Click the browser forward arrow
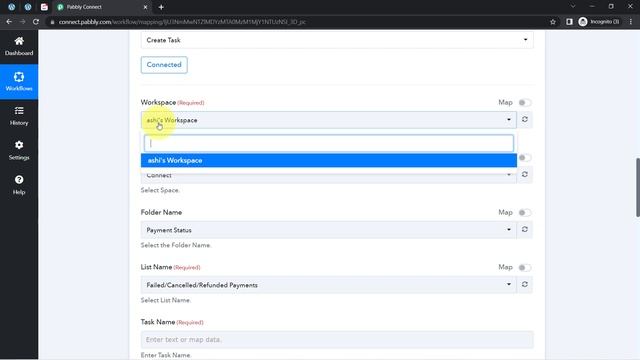 pos(22,22)
